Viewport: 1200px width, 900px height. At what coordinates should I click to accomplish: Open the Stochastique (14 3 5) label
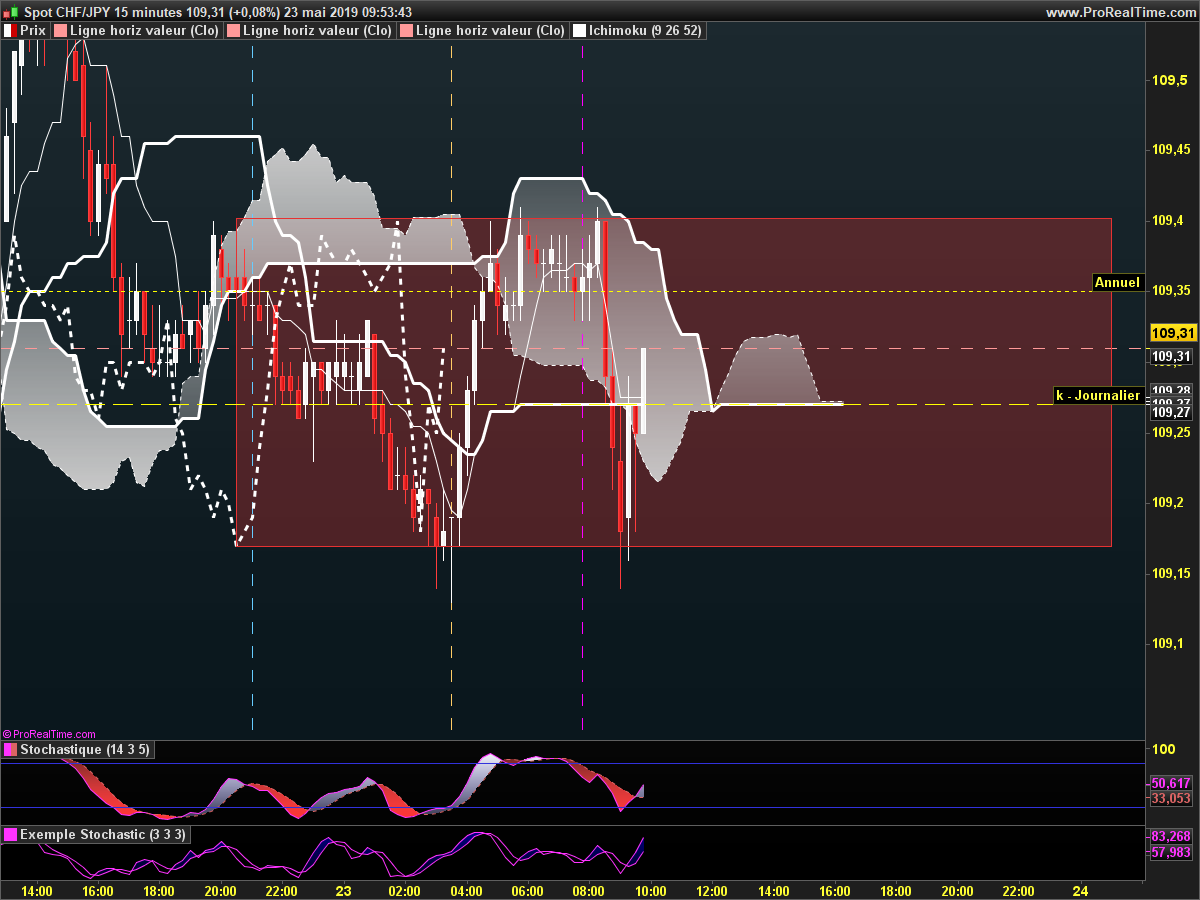pyautogui.click(x=85, y=750)
